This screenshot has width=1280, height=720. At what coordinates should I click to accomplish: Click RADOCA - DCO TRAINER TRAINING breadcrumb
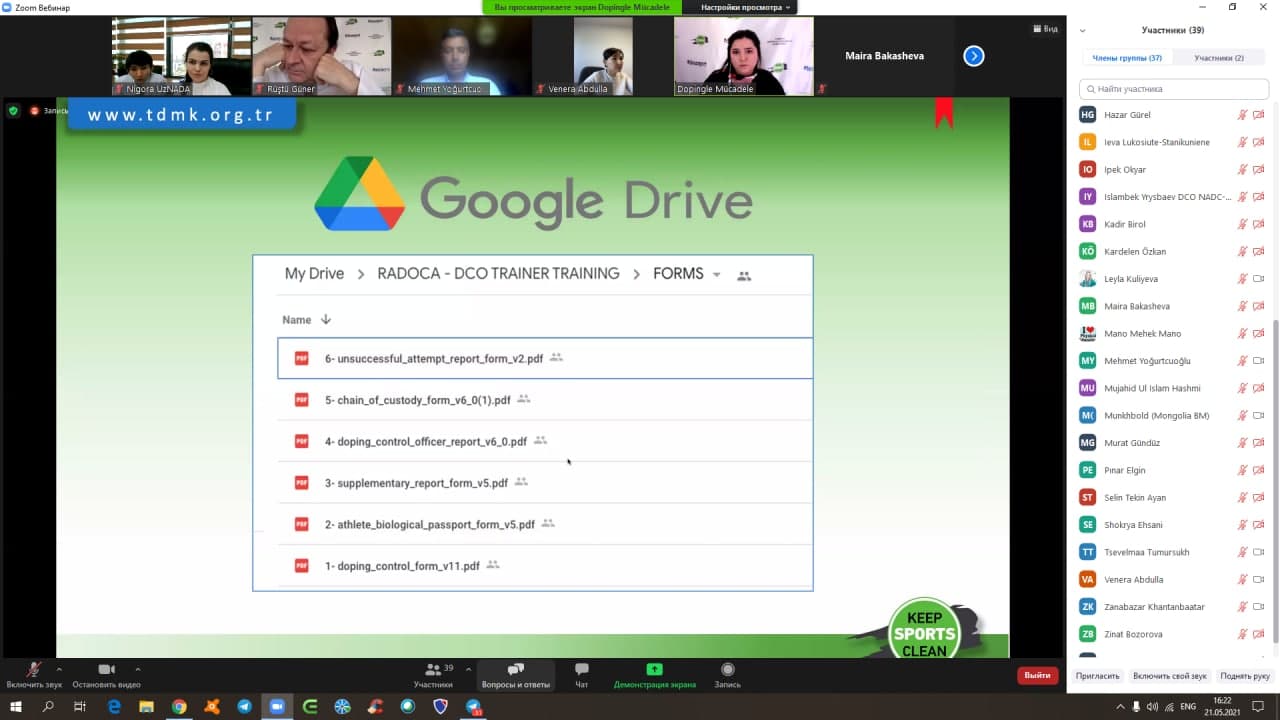pyautogui.click(x=498, y=274)
